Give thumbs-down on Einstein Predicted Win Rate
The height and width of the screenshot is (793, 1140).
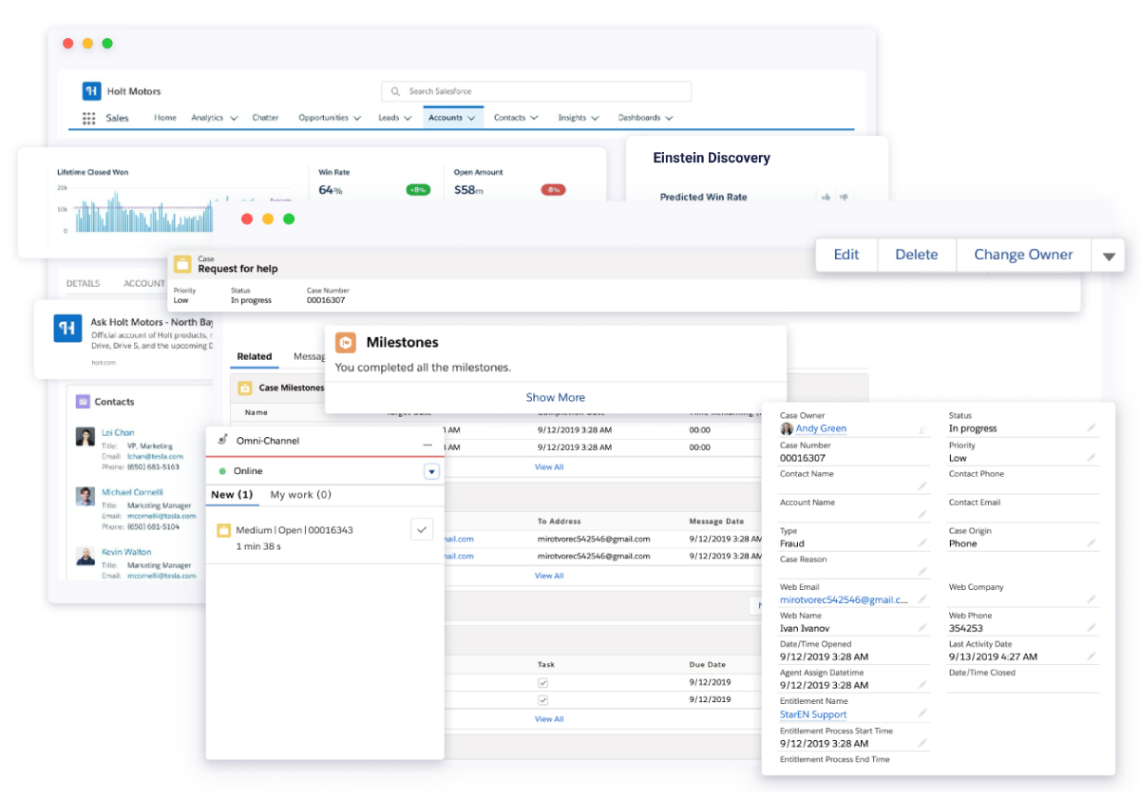coord(845,197)
